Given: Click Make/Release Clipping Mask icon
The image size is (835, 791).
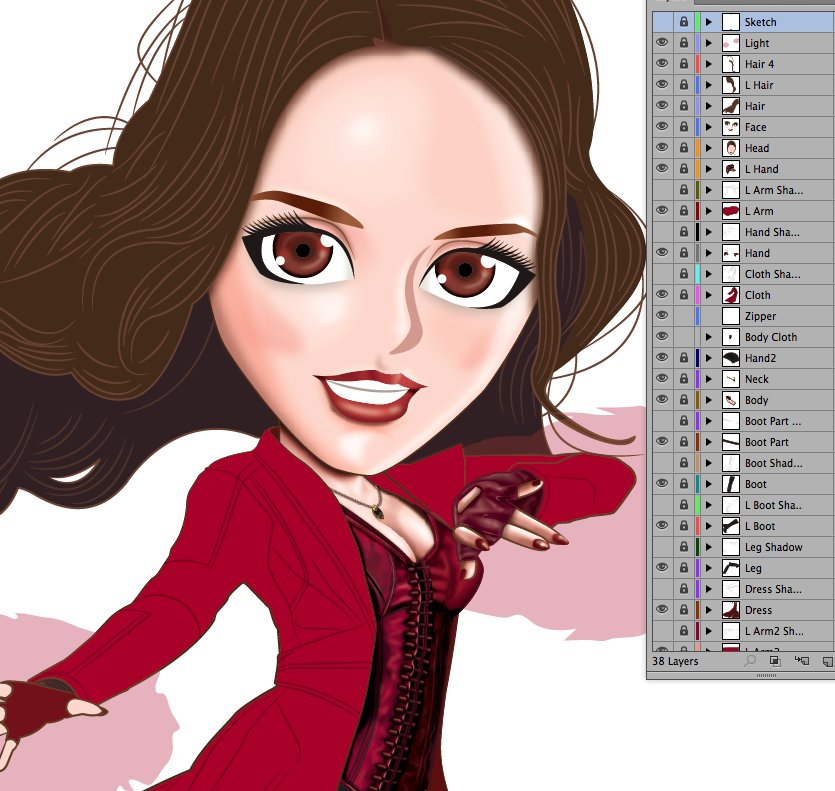Looking at the screenshot, I should coord(775,661).
